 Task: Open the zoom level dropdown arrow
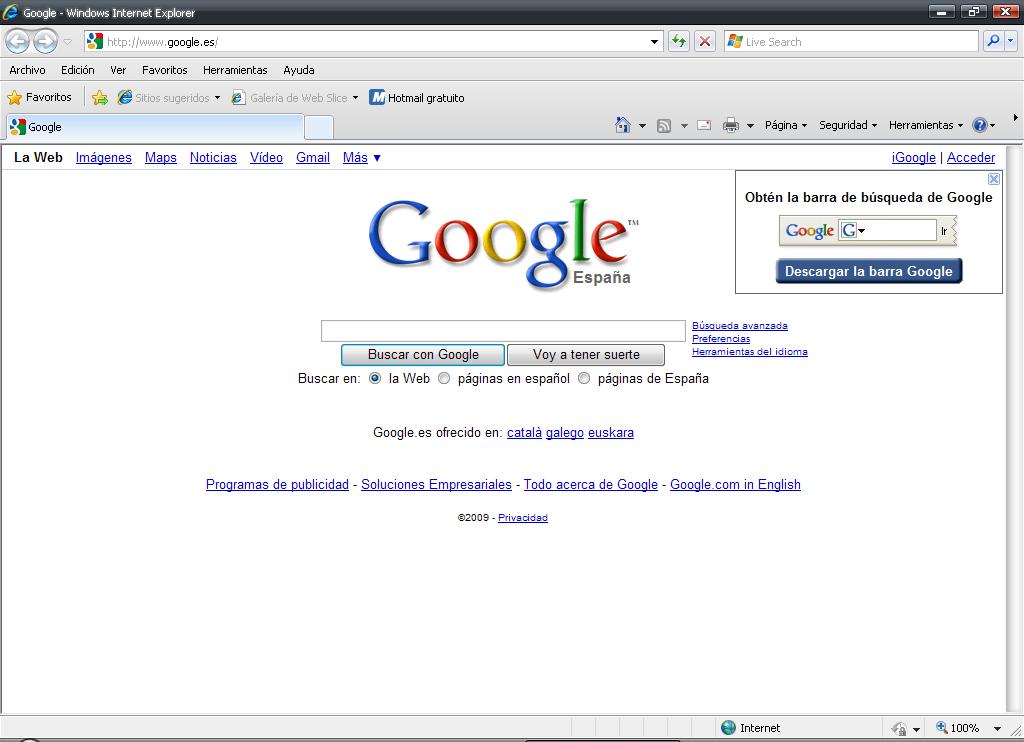(997, 728)
